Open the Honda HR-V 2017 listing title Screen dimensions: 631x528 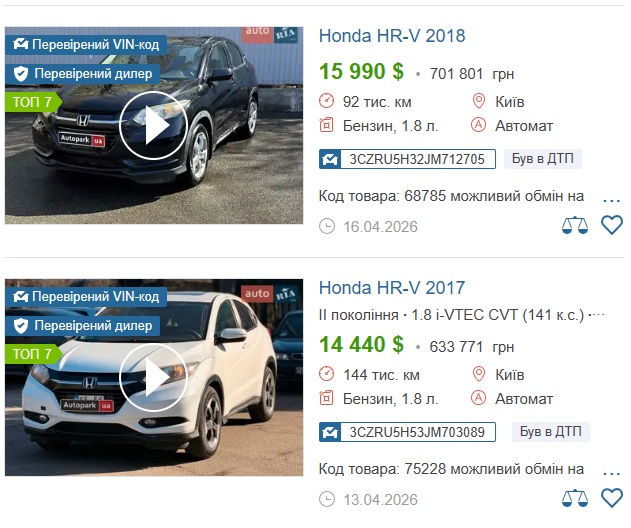[392, 288]
